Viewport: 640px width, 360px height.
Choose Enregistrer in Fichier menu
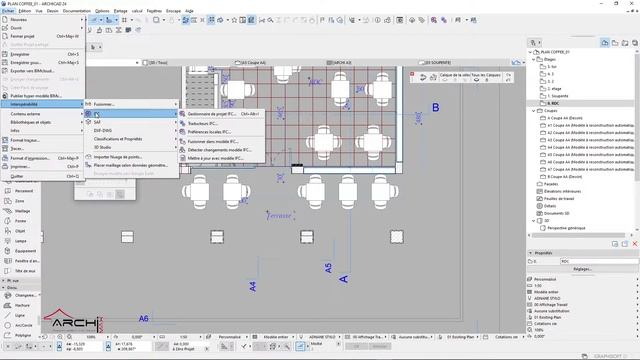43,54
